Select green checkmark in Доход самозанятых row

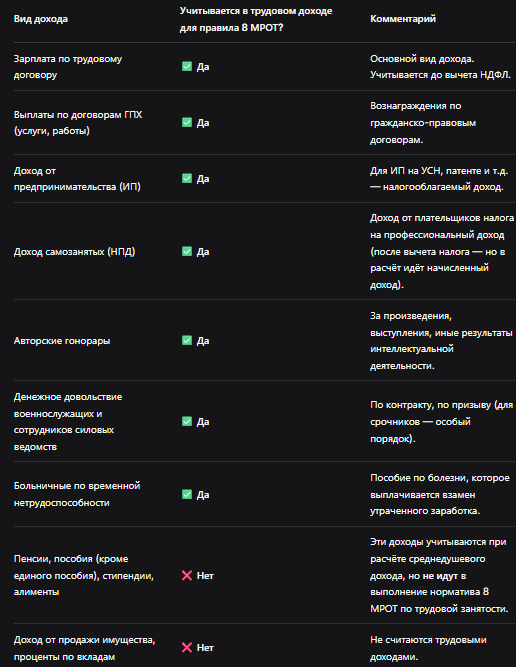187,251
